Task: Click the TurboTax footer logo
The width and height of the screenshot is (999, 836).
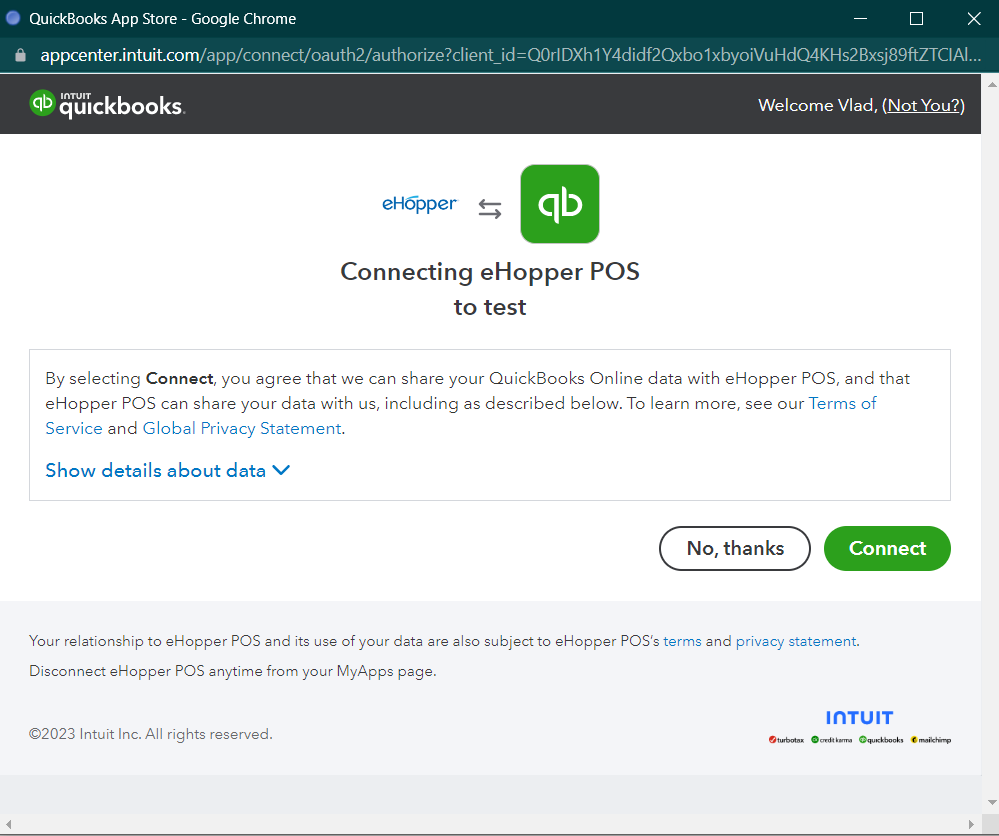Action: pyautogui.click(x=786, y=740)
